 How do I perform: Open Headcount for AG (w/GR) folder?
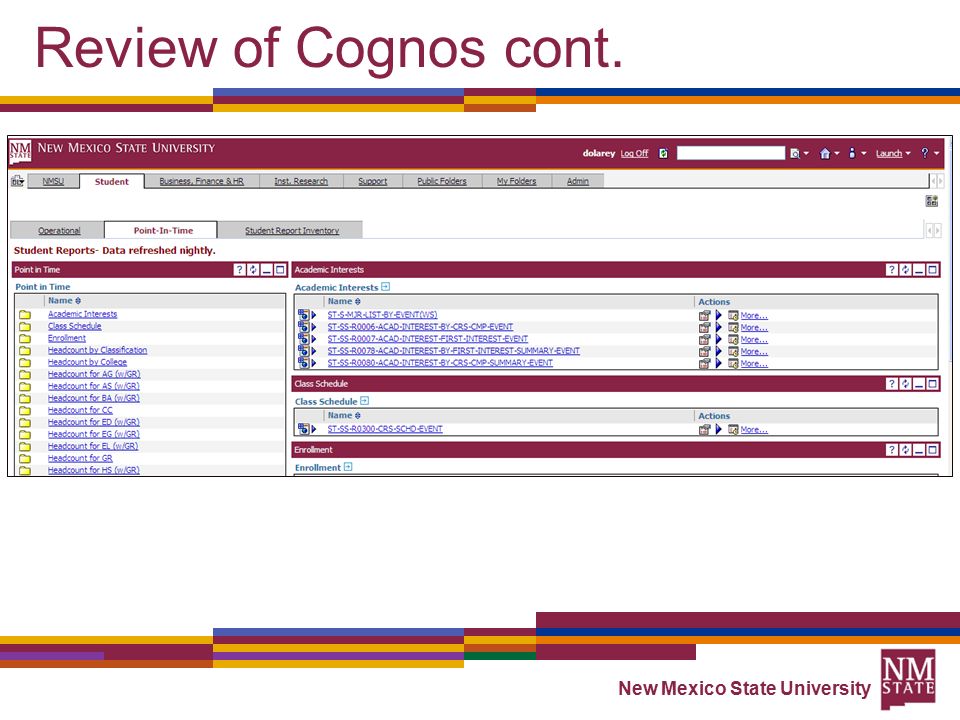[94, 374]
